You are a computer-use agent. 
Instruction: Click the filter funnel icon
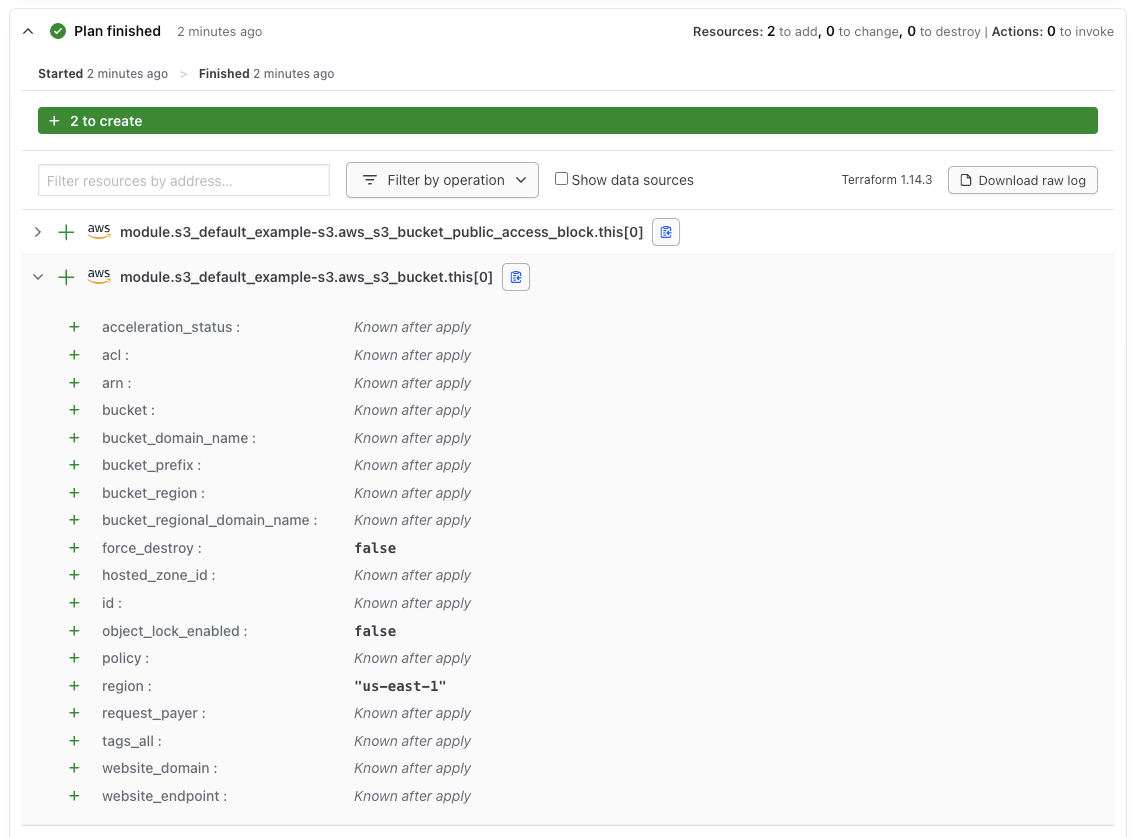click(x=368, y=180)
